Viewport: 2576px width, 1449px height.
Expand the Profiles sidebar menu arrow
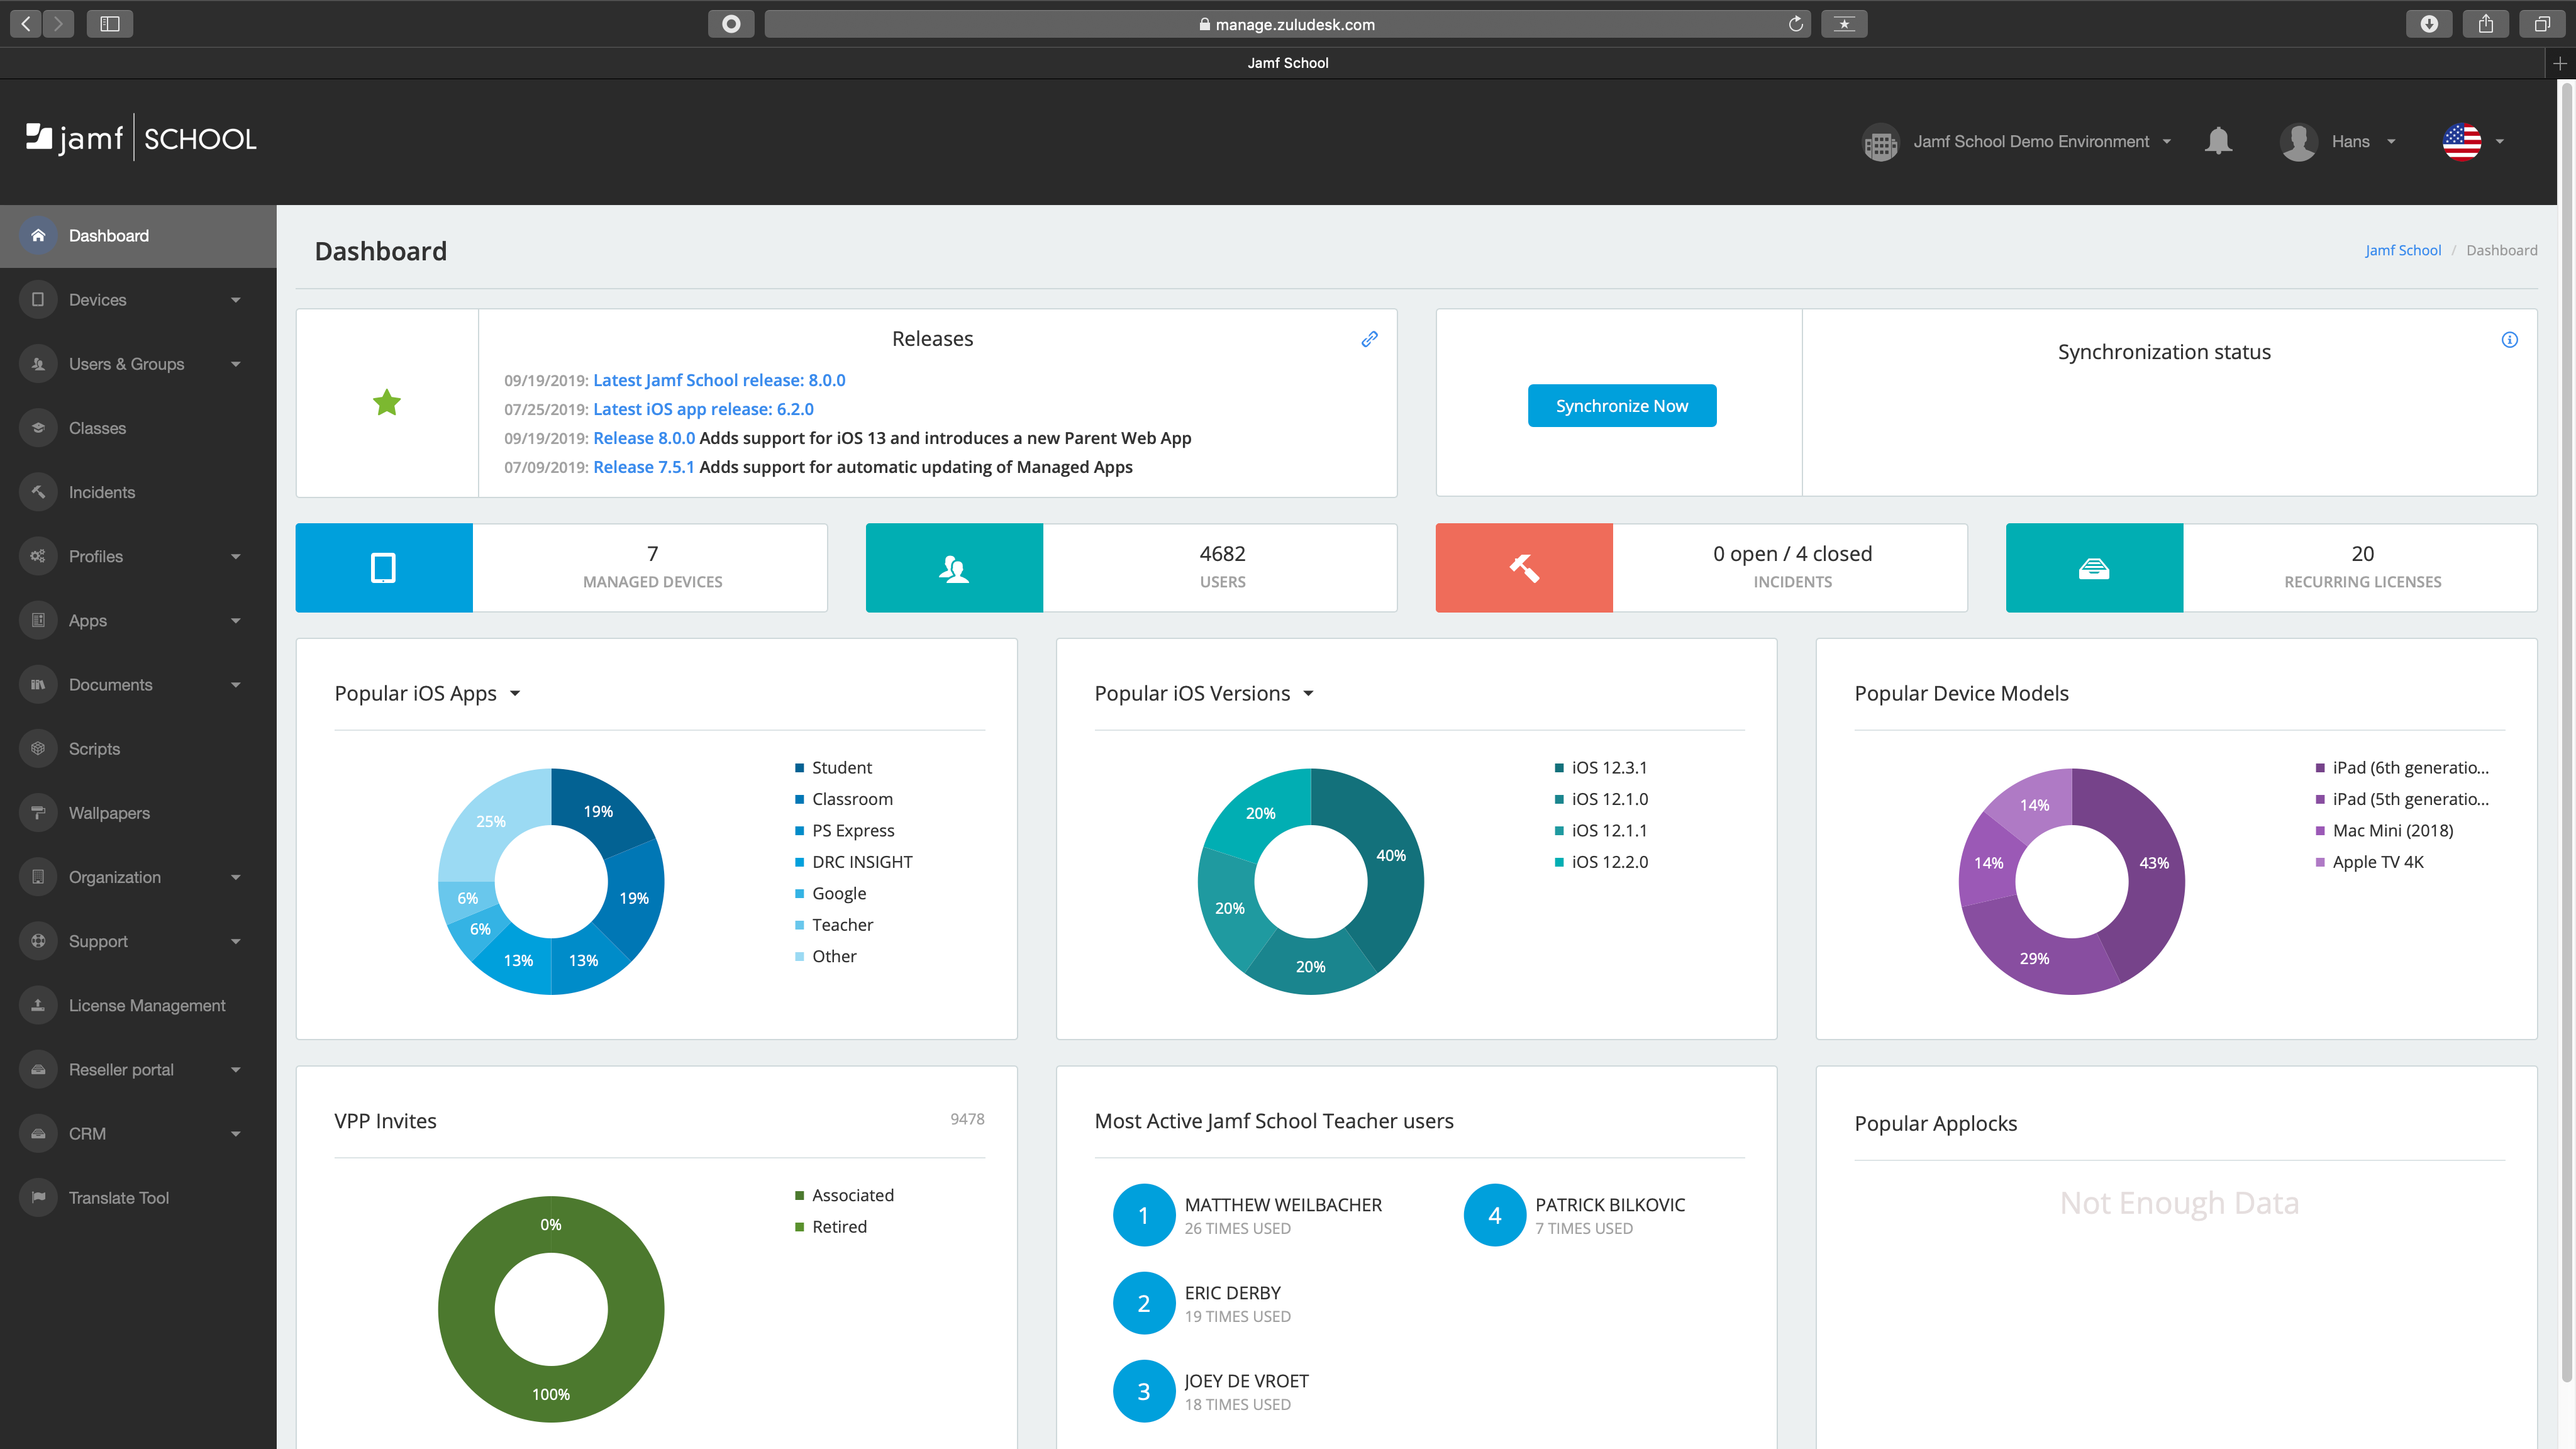pyautogui.click(x=236, y=556)
